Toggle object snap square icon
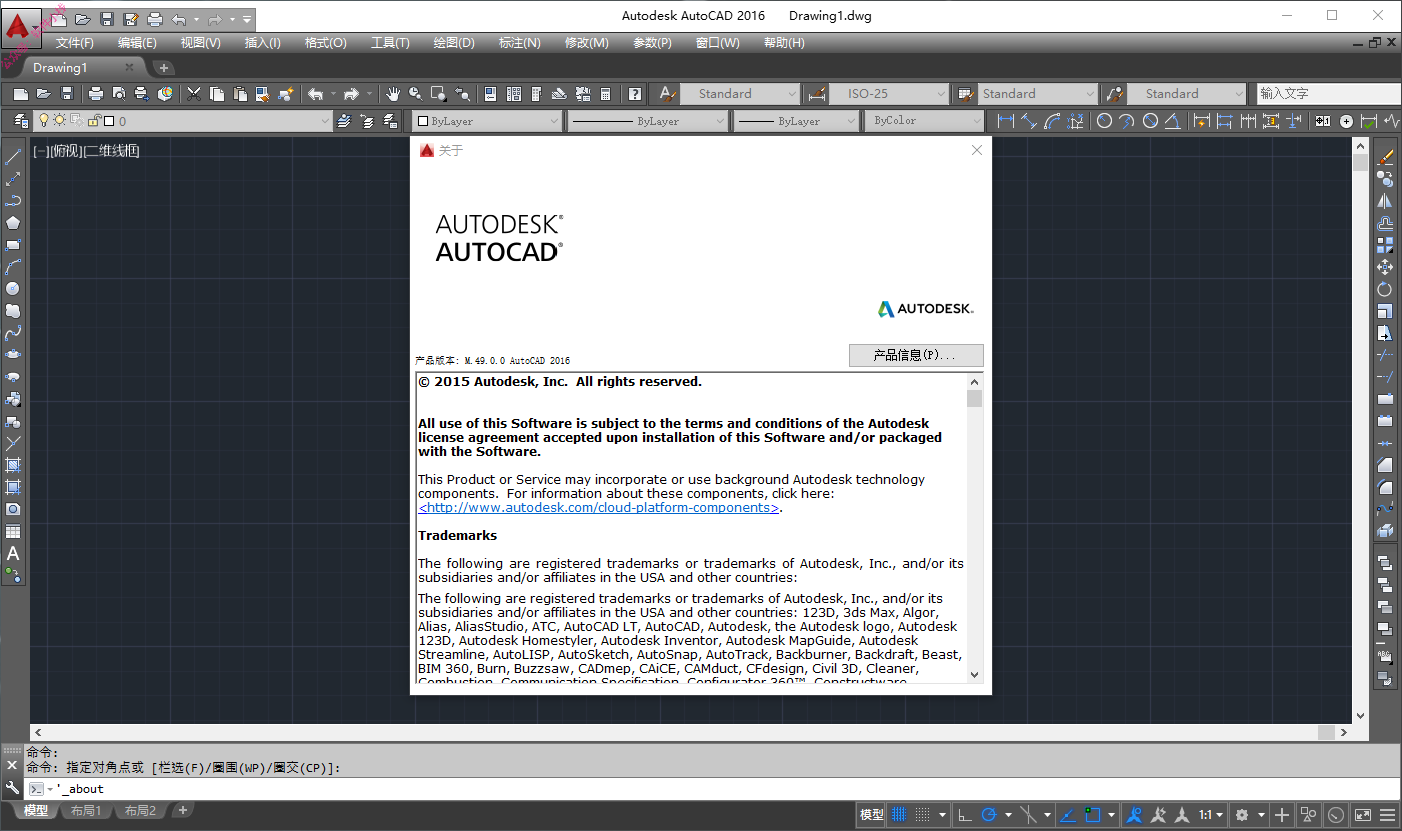Image resolution: width=1402 pixels, height=831 pixels. (x=1092, y=815)
